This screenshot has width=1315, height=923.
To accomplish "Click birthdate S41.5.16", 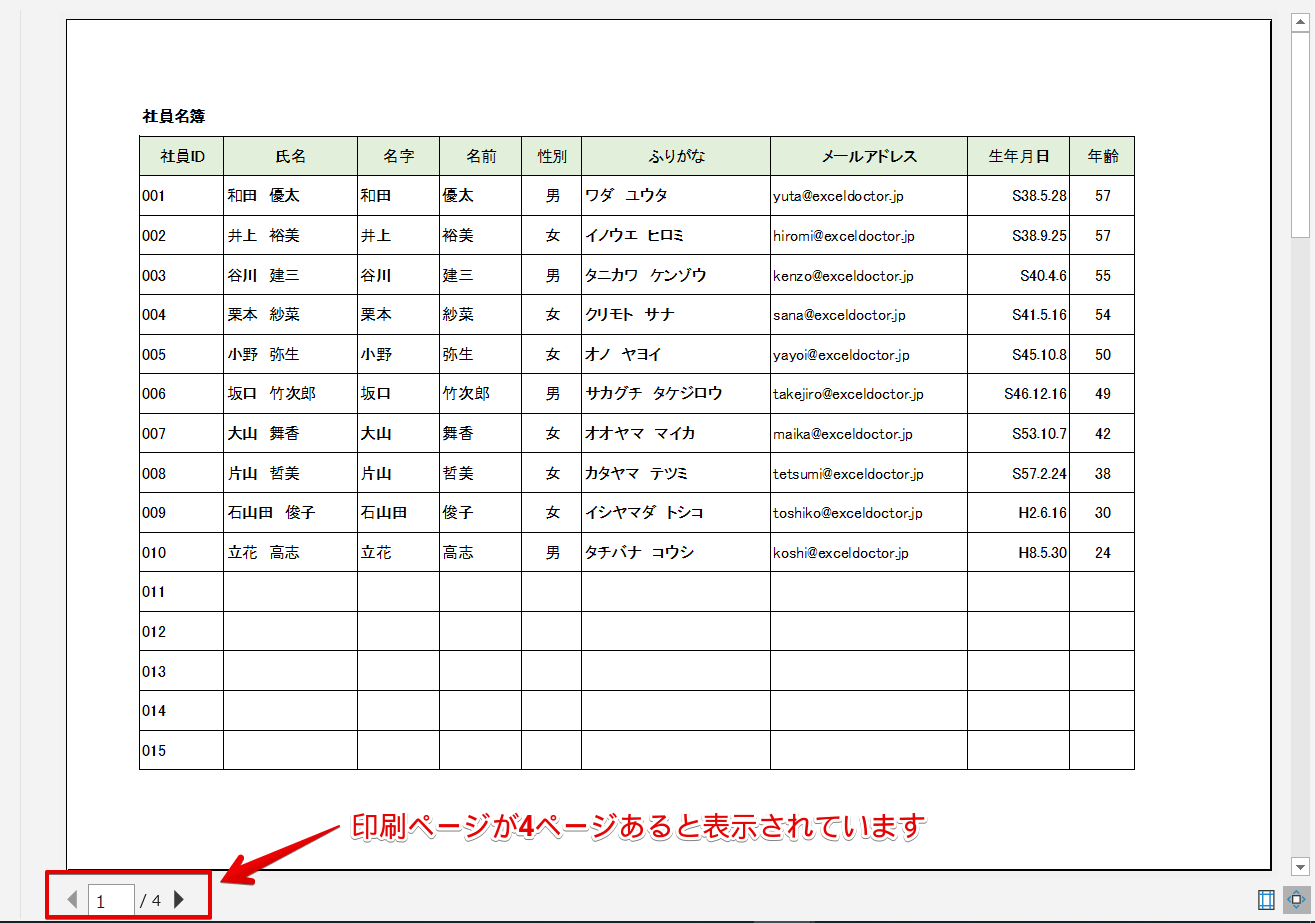I will (x=1039, y=315).
